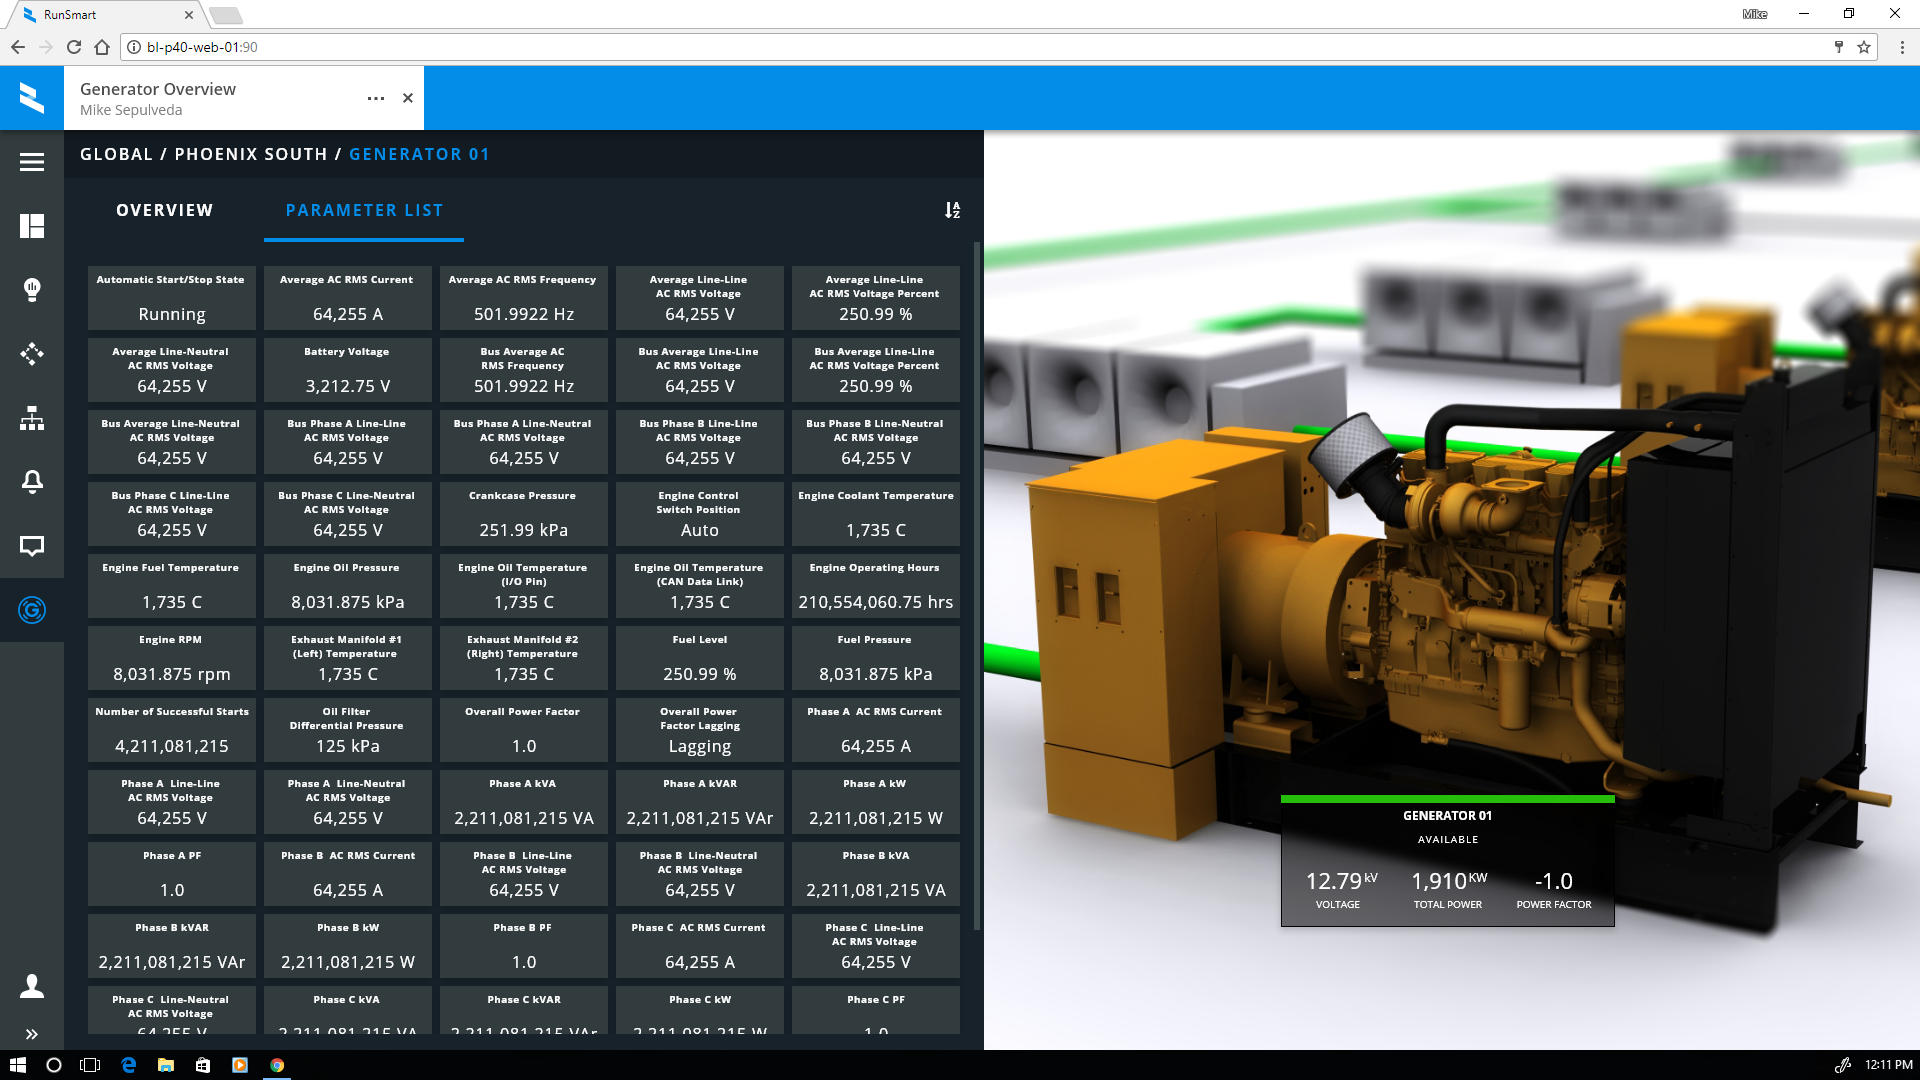1920x1080 pixels.
Task: Open alerts via the bell icon
Action: [x=32, y=482]
